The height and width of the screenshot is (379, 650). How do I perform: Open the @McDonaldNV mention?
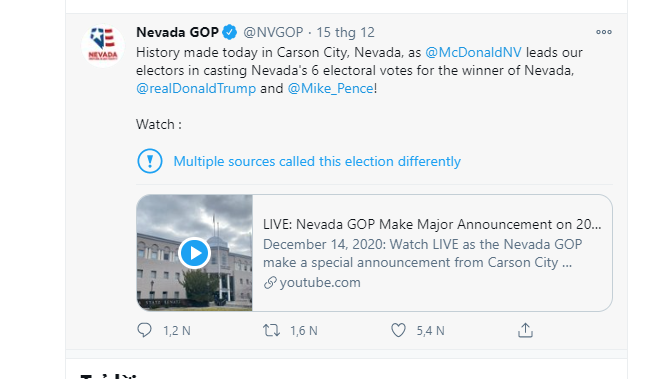tap(473, 52)
